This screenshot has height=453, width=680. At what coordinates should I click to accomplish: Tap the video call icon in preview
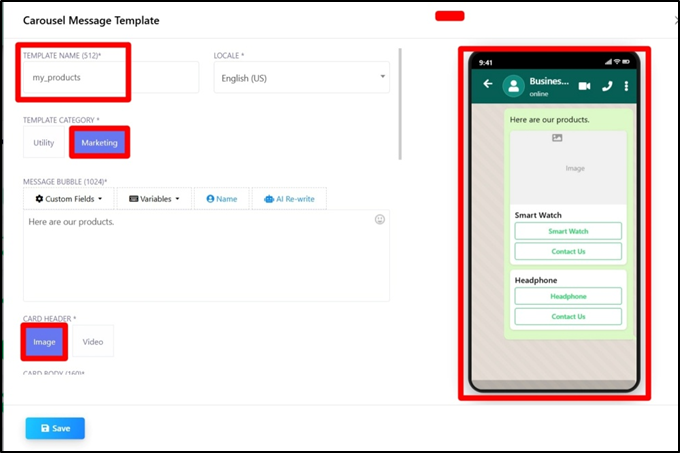(x=584, y=86)
